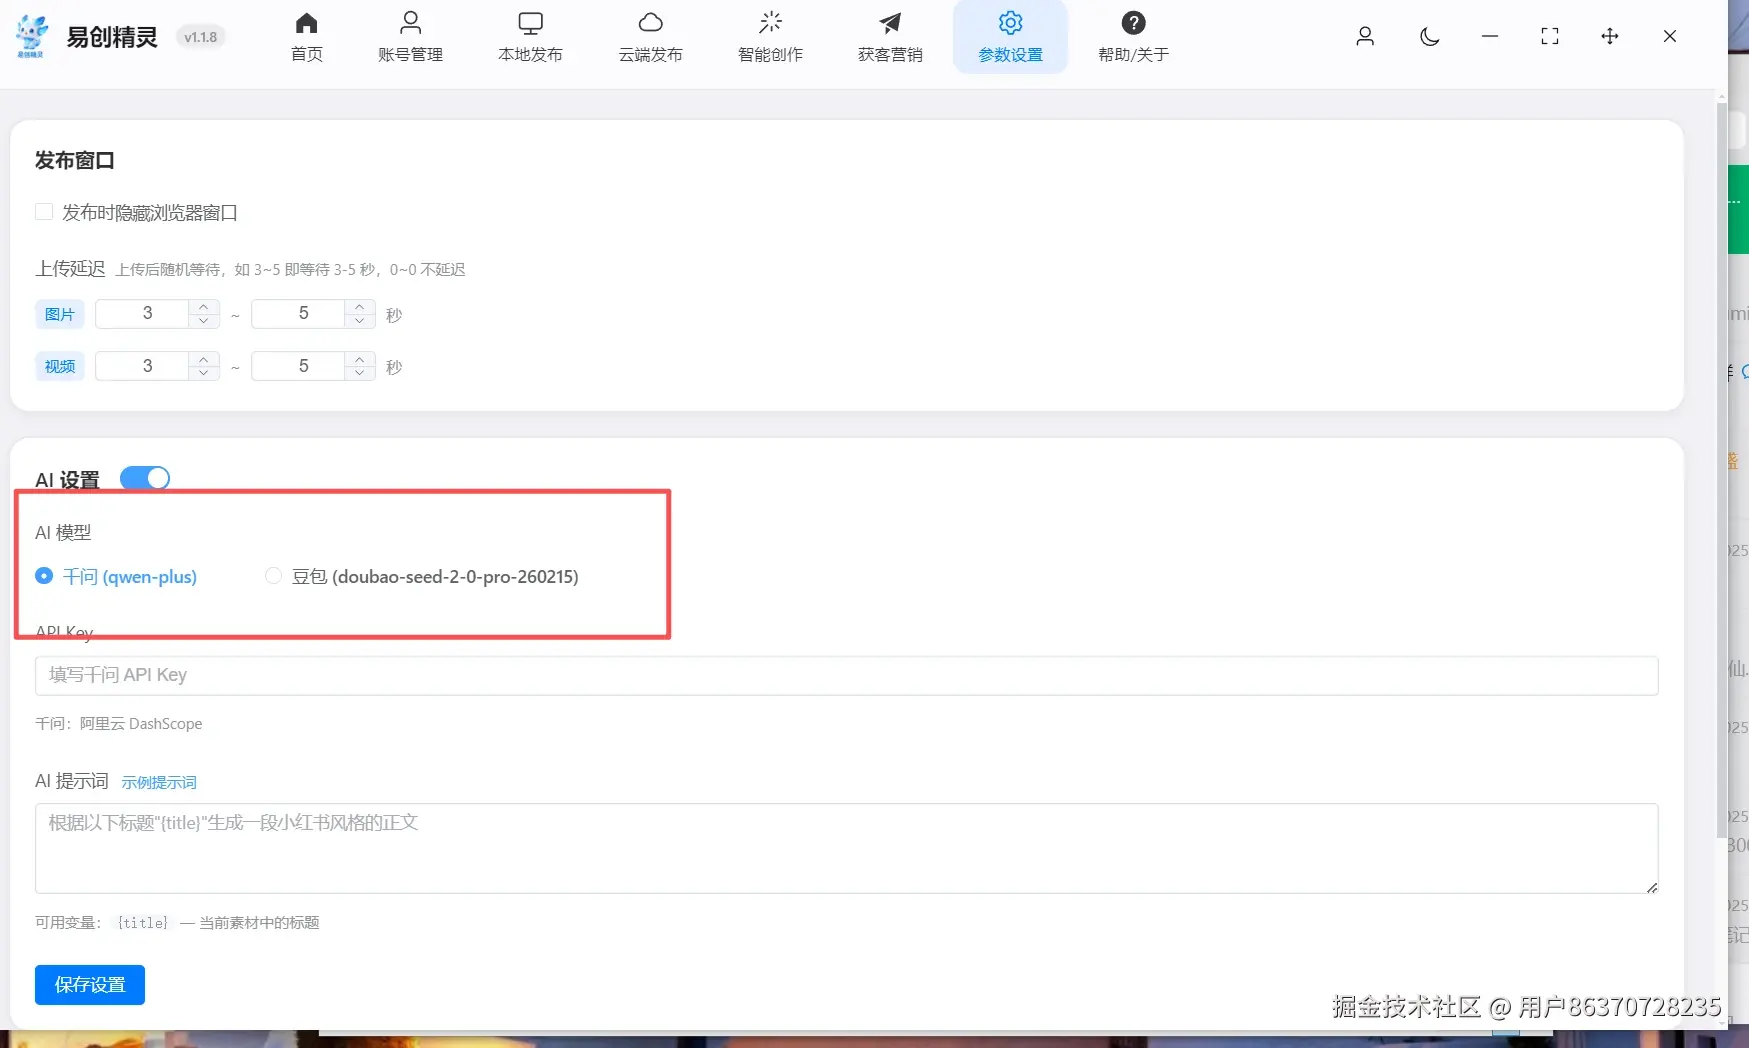This screenshot has width=1749, height=1048.
Task: Click the 图片 delay tag
Action: [x=60, y=314]
